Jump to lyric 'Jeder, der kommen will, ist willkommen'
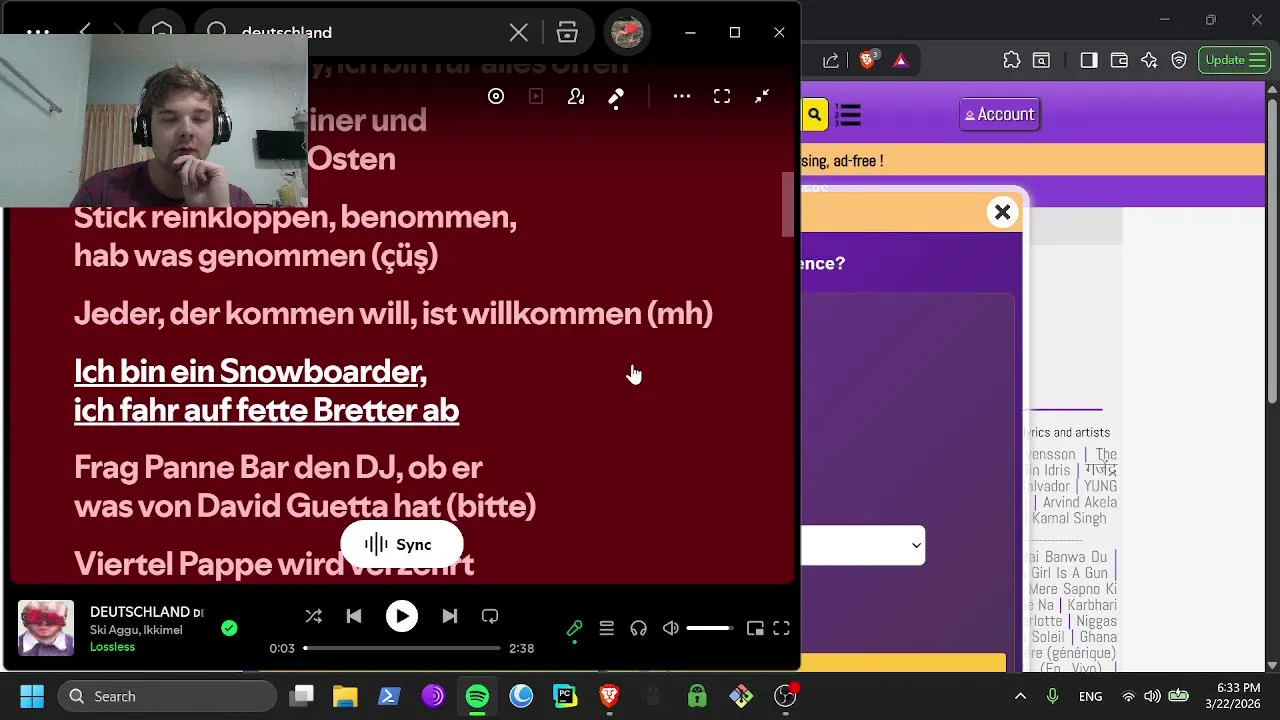 pos(393,314)
